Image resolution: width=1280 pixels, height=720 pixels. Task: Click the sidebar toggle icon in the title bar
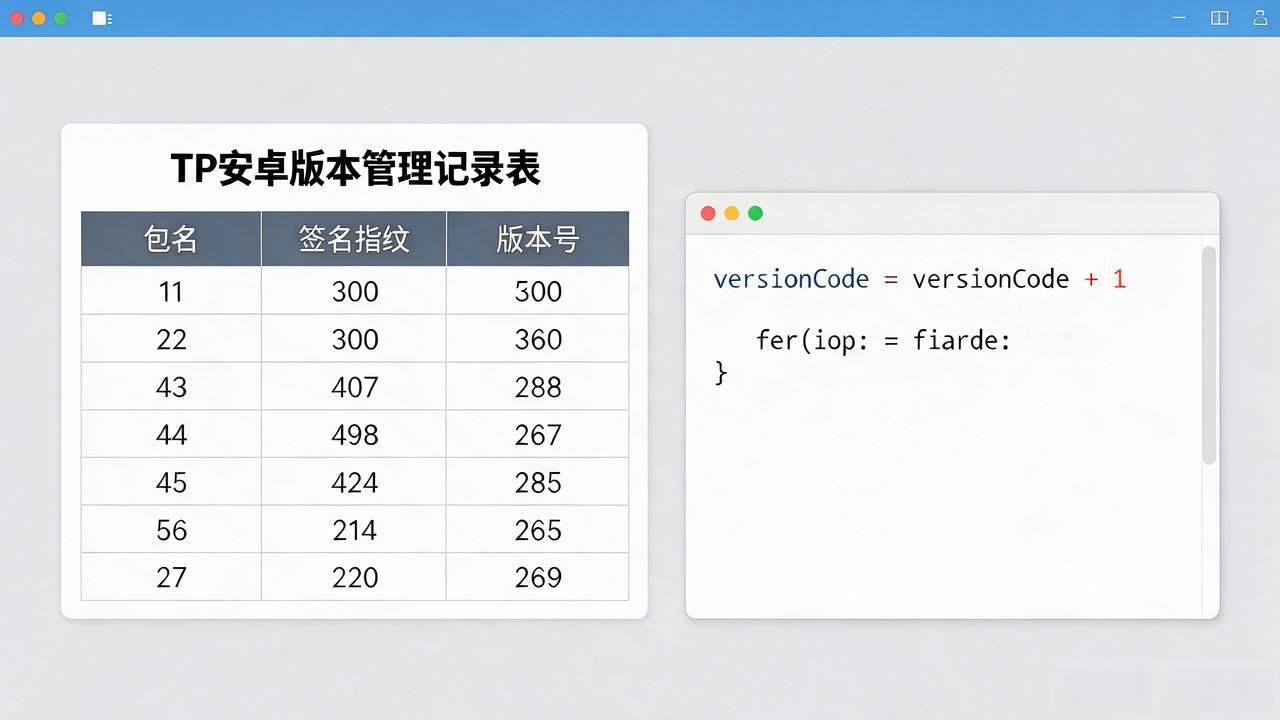tap(102, 18)
